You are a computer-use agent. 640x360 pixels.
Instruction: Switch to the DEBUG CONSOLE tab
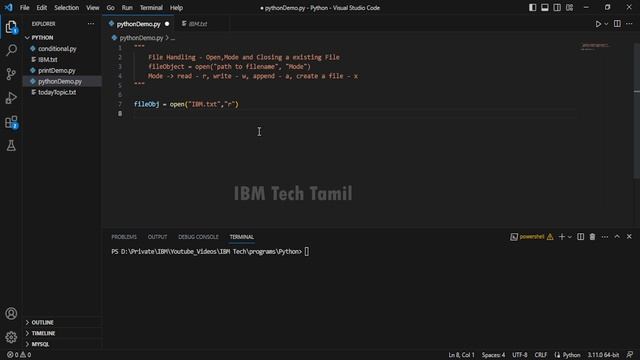pos(198,237)
